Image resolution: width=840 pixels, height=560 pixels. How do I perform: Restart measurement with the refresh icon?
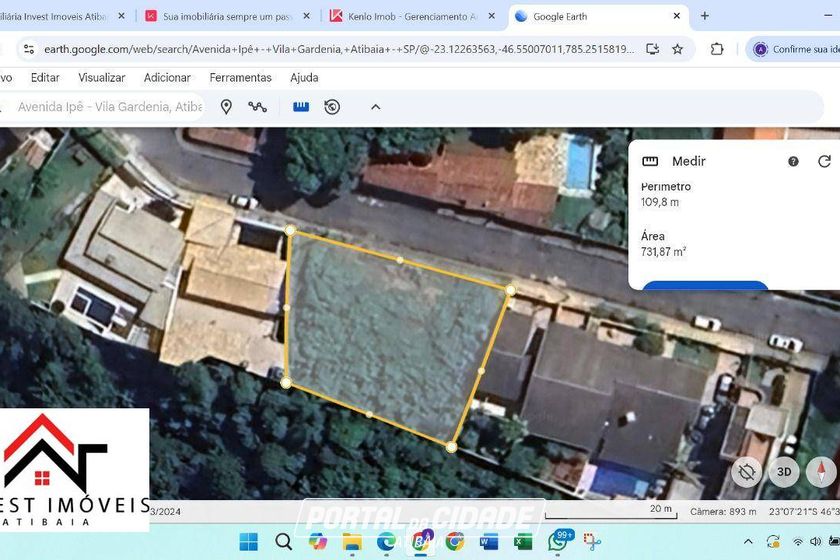[824, 161]
